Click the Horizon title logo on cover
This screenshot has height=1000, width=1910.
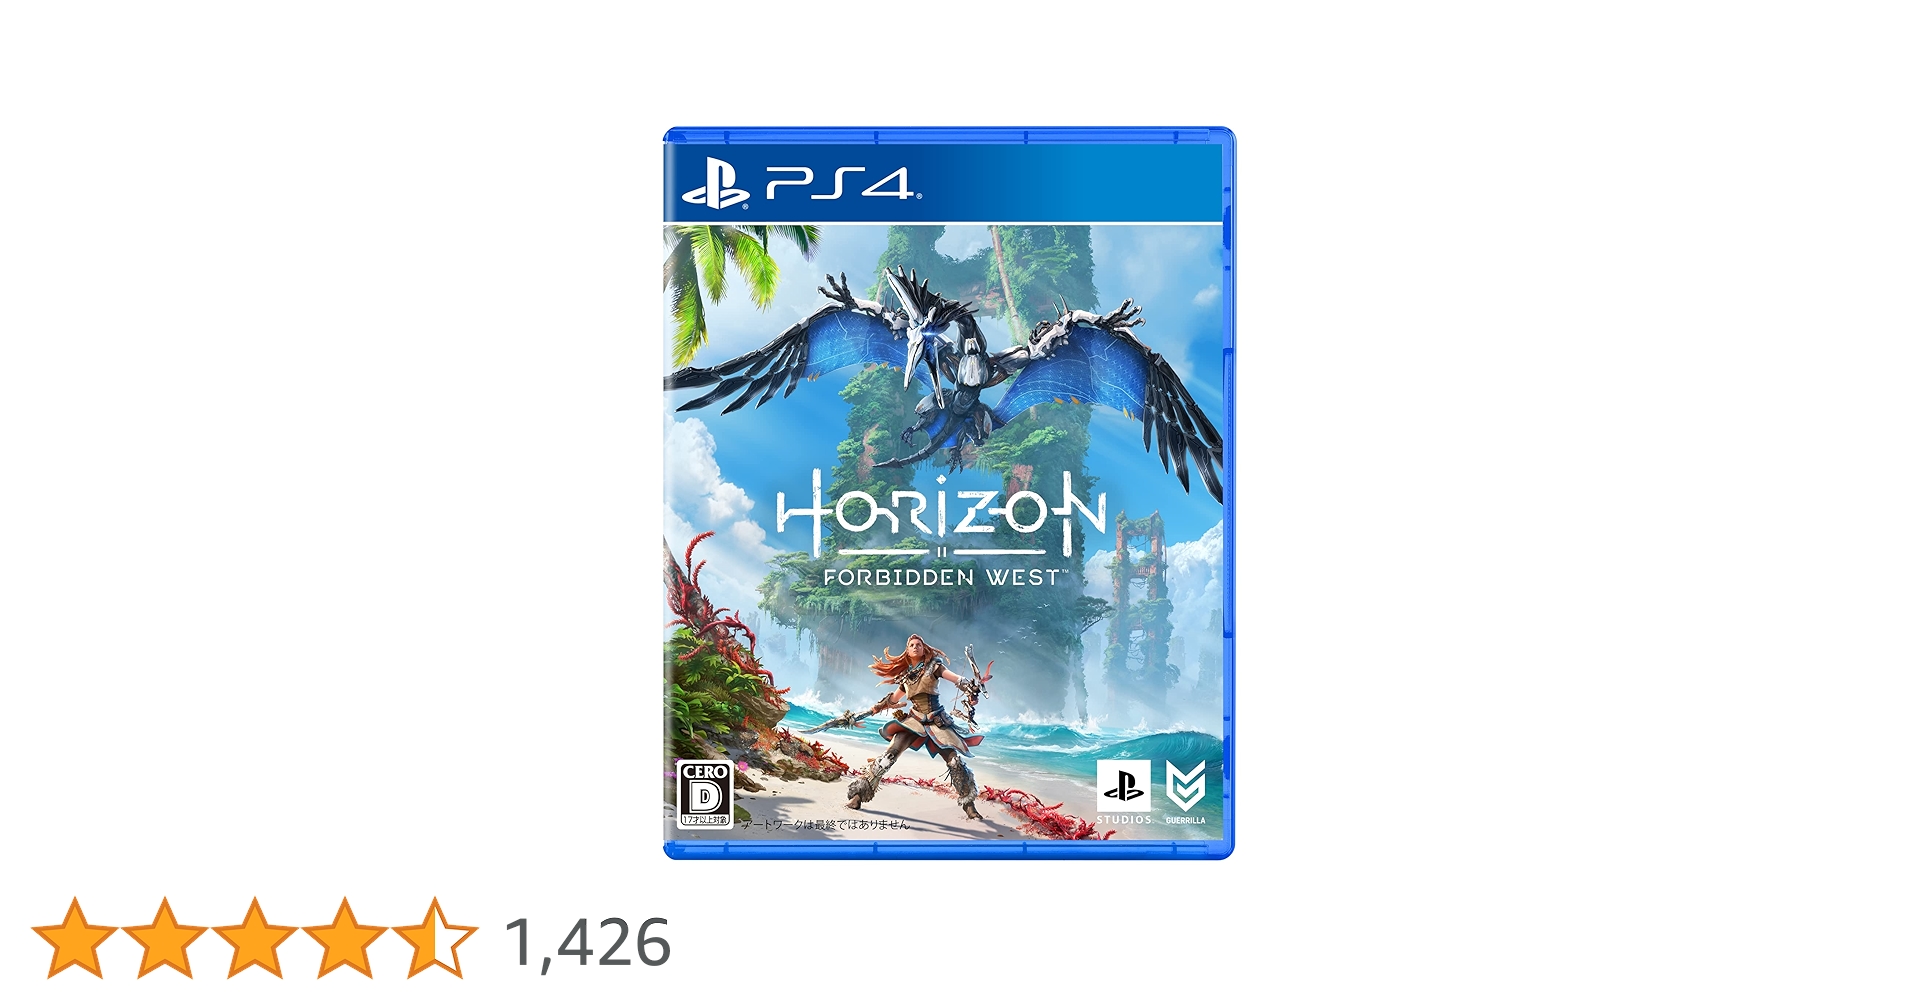941,513
